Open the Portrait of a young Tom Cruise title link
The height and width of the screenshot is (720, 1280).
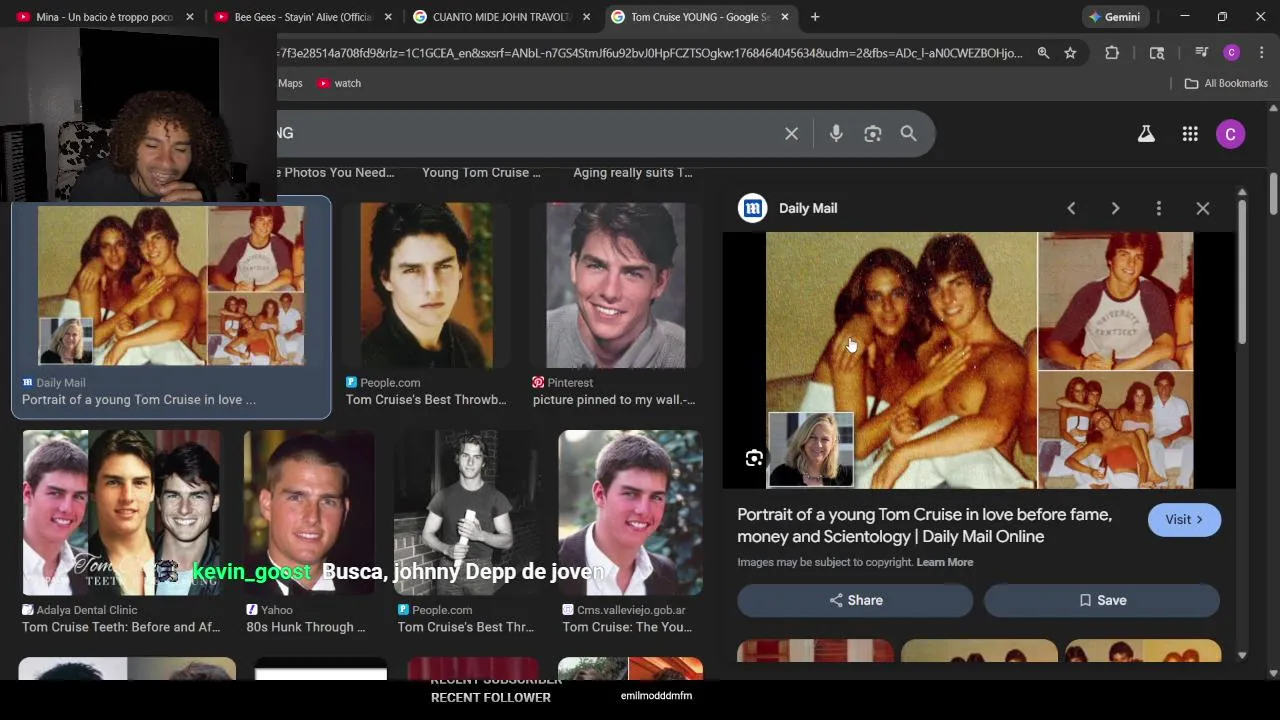(x=924, y=525)
